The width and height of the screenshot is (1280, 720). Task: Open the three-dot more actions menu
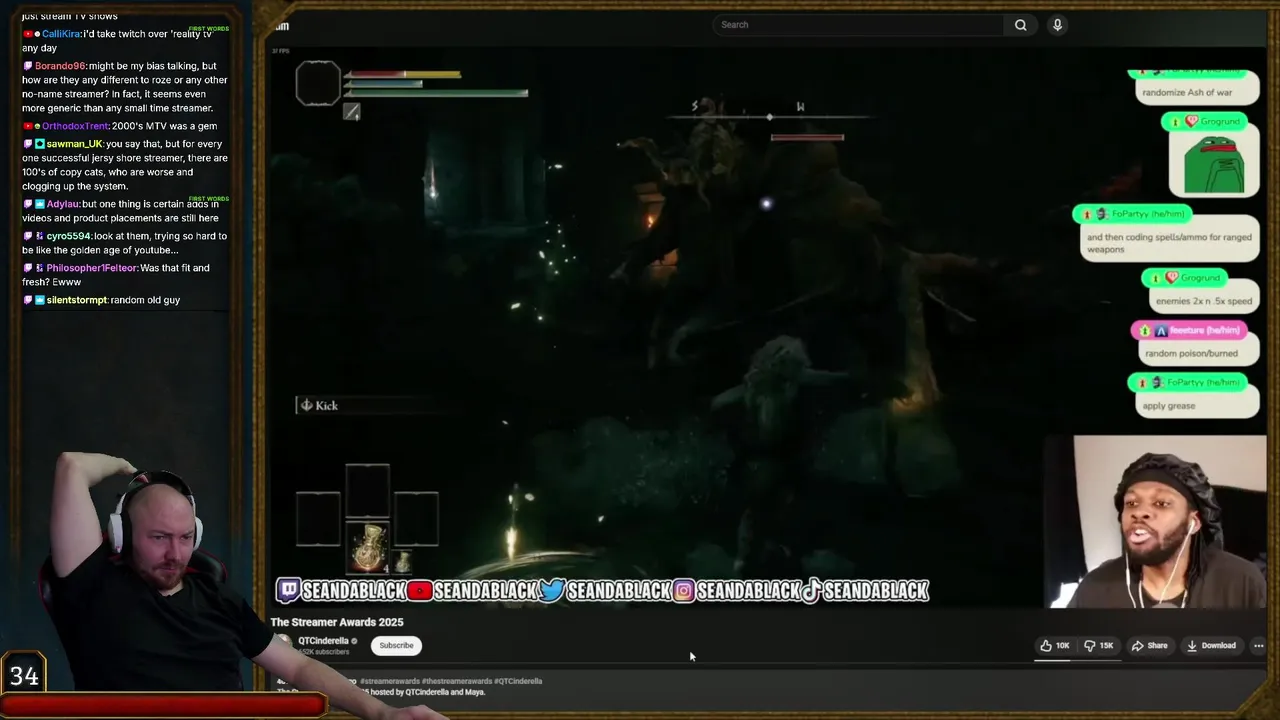pyautogui.click(x=1258, y=646)
